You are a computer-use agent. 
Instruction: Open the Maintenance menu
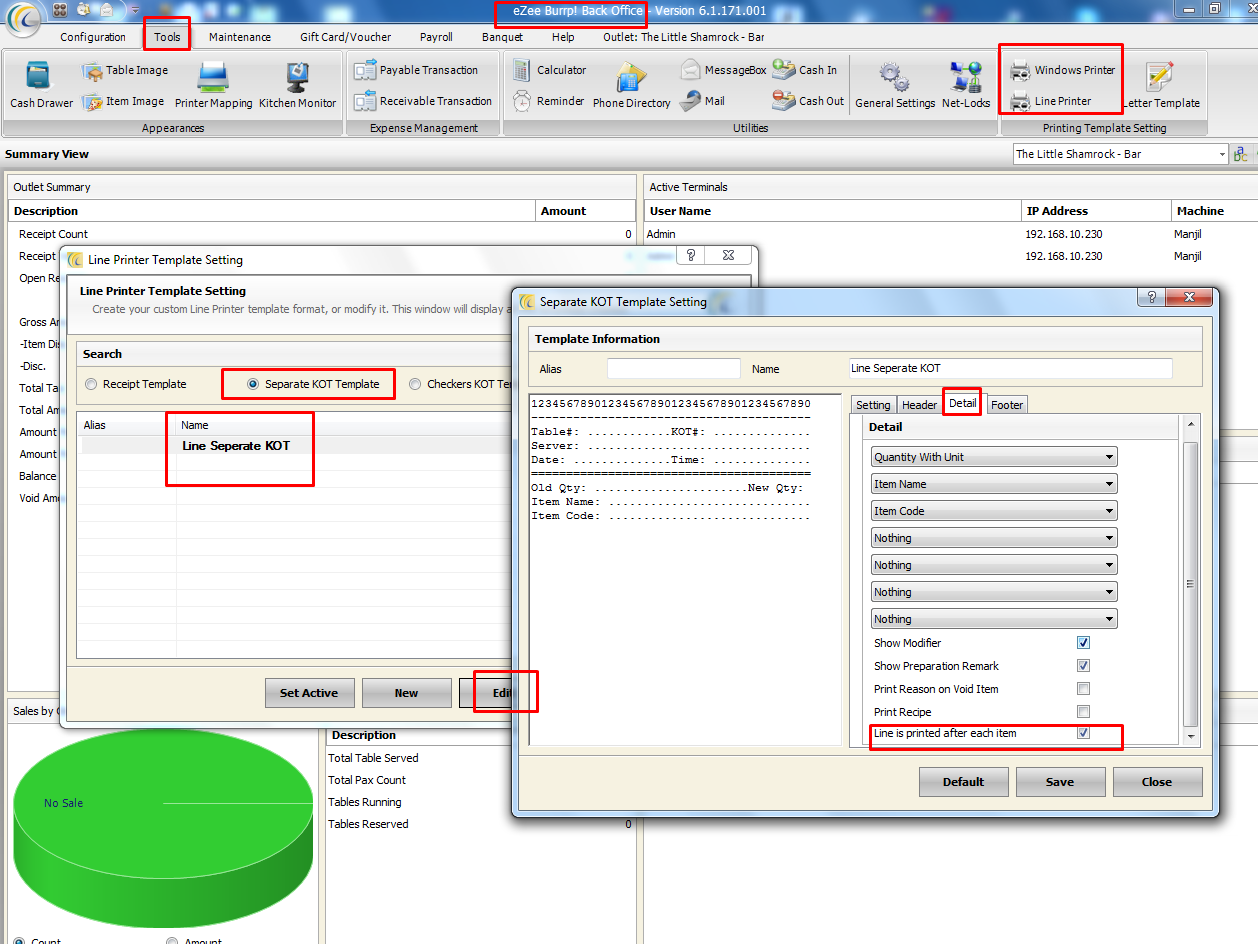point(240,37)
